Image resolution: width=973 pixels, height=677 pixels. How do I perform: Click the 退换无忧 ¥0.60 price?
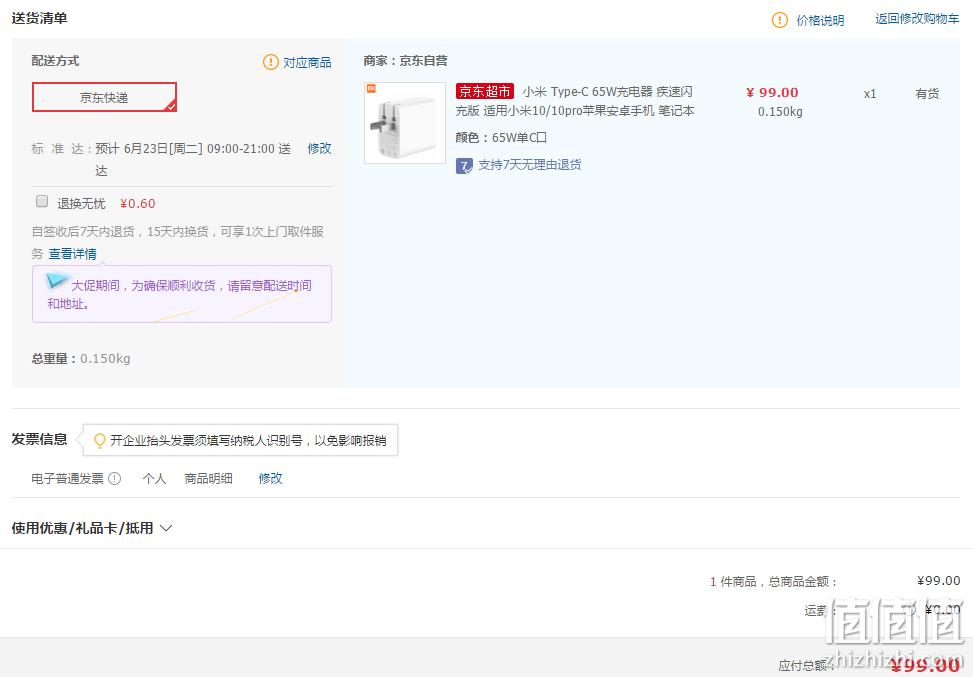tap(138, 204)
